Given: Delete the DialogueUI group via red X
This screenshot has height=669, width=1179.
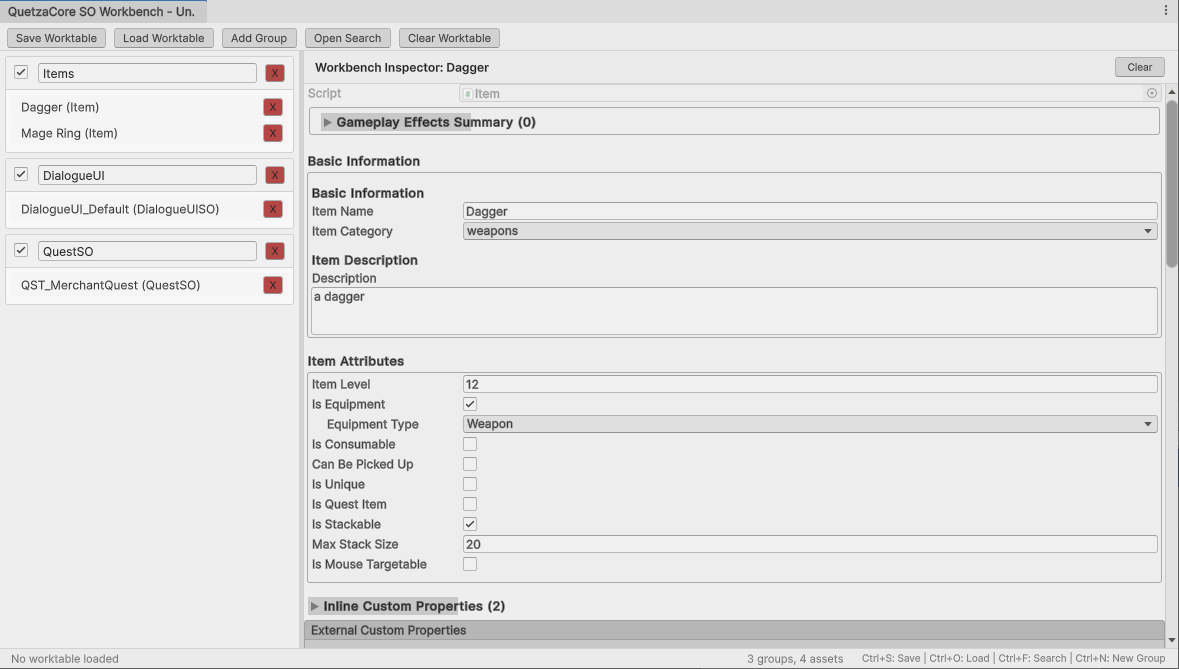Looking at the screenshot, I should (275, 175).
